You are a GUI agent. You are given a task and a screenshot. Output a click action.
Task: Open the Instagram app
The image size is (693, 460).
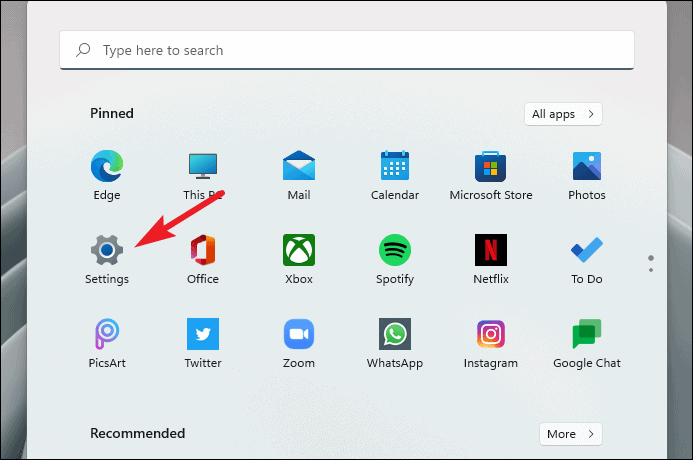(491, 334)
